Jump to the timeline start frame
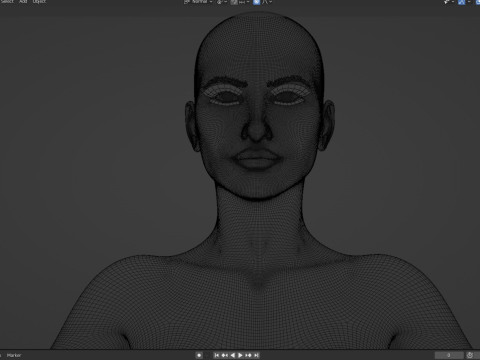 [x=216, y=355]
